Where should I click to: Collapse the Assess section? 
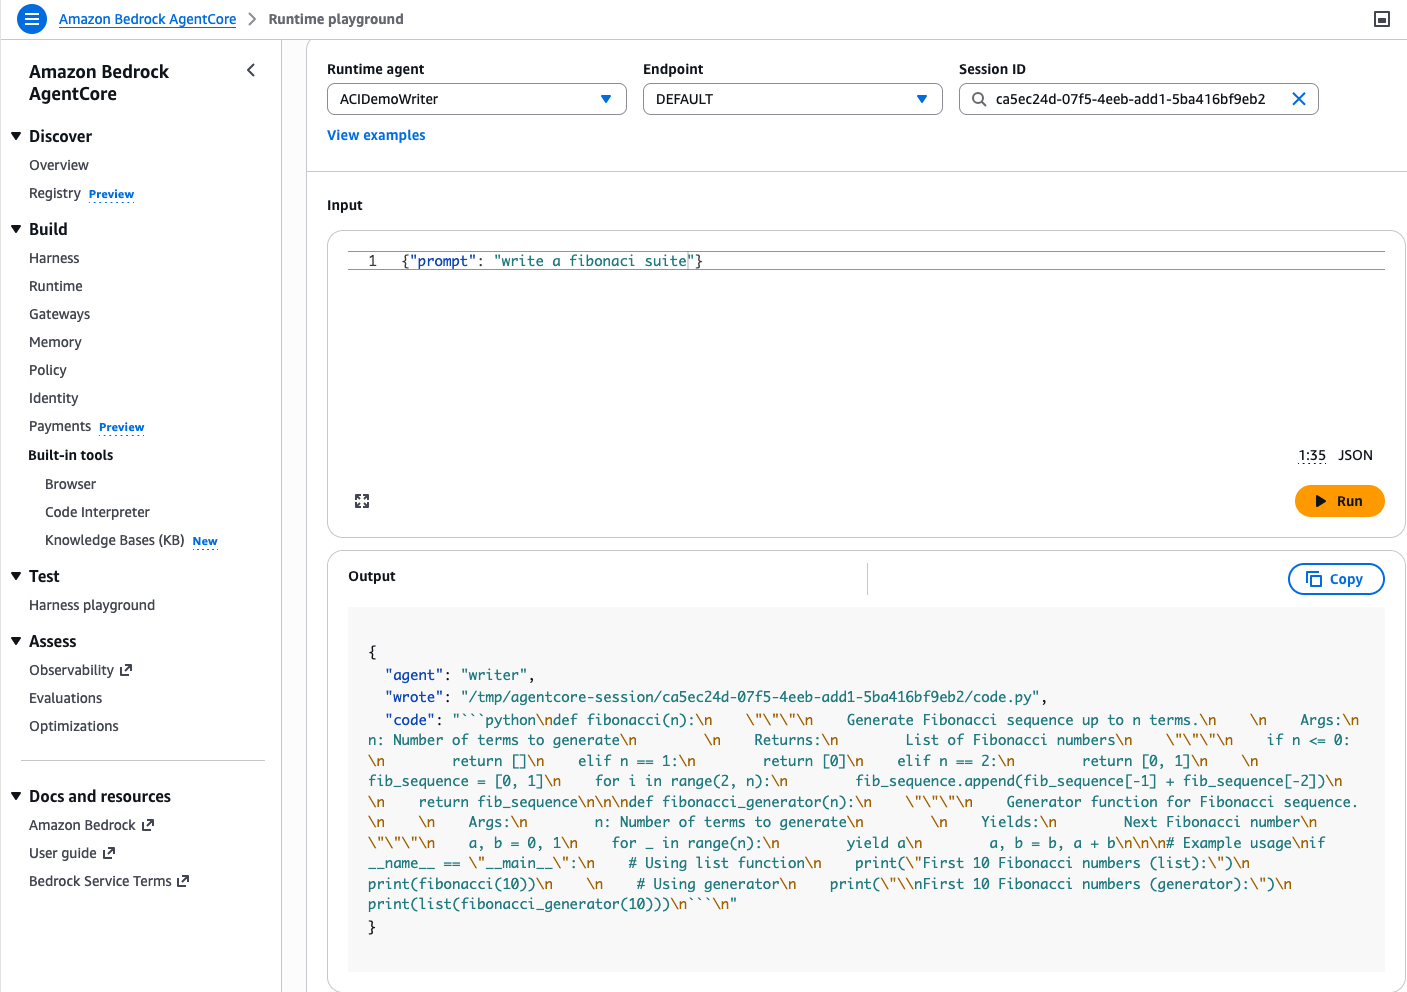coord(16,641)
